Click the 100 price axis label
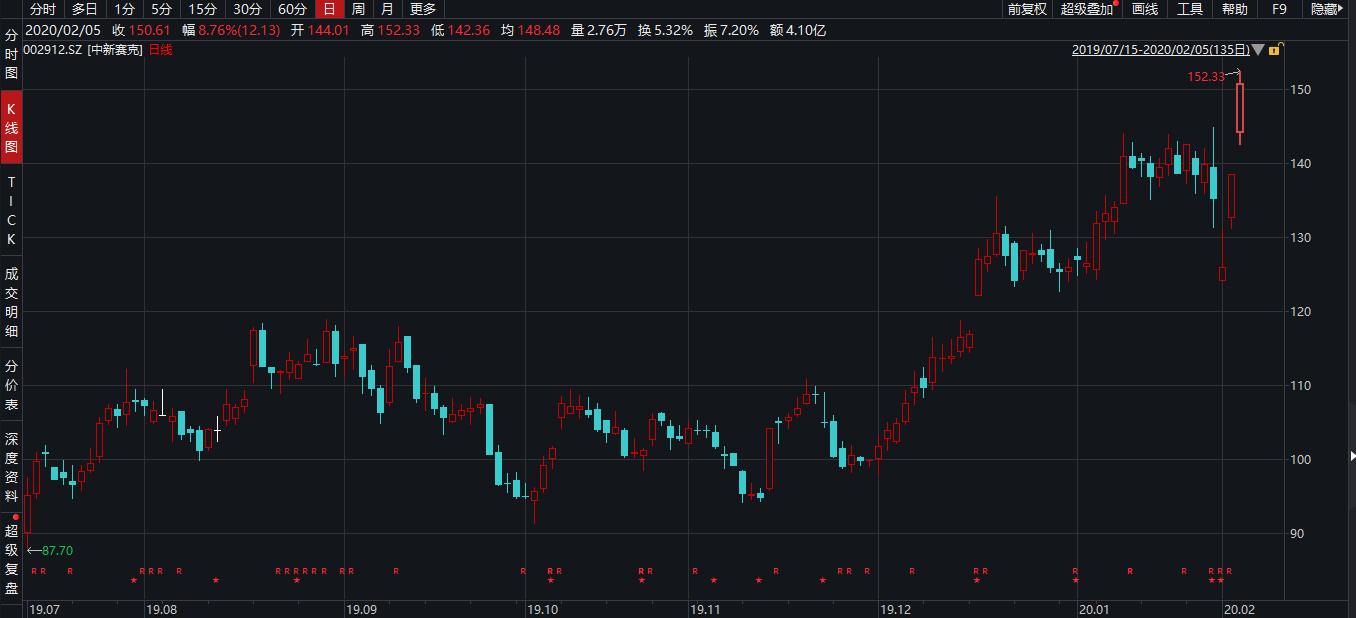 [1301, 460]
